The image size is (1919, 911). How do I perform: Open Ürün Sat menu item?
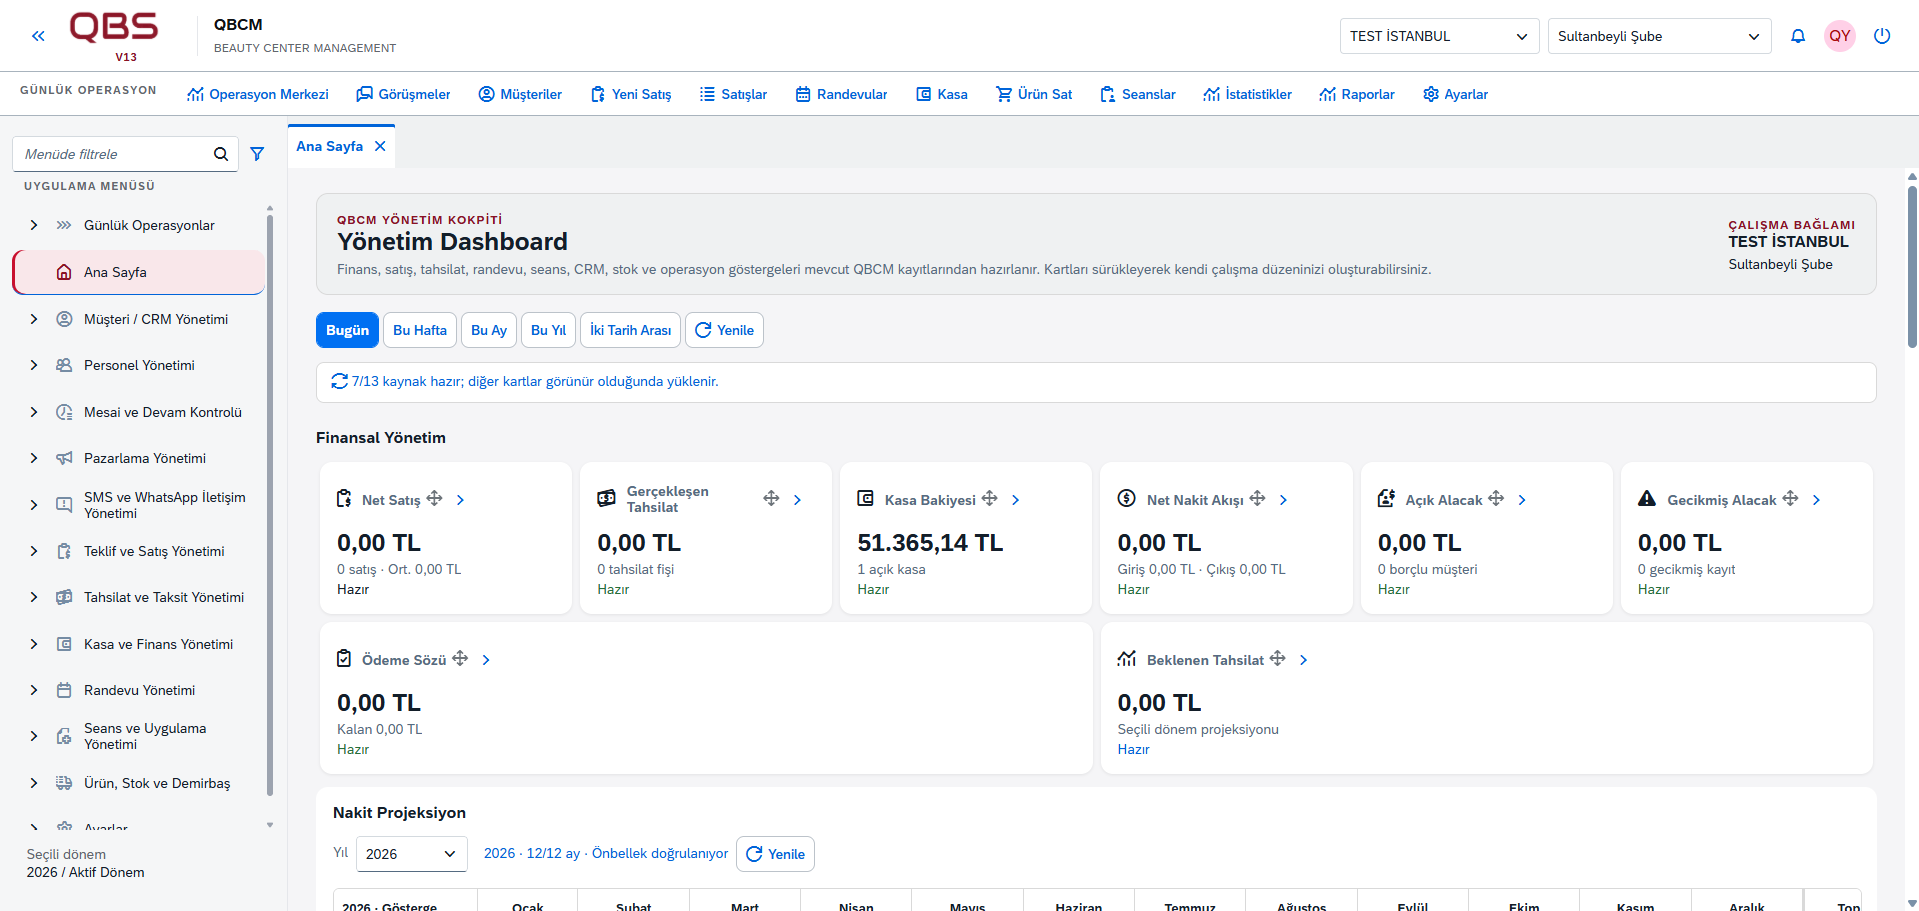(x=1034, y=94)
